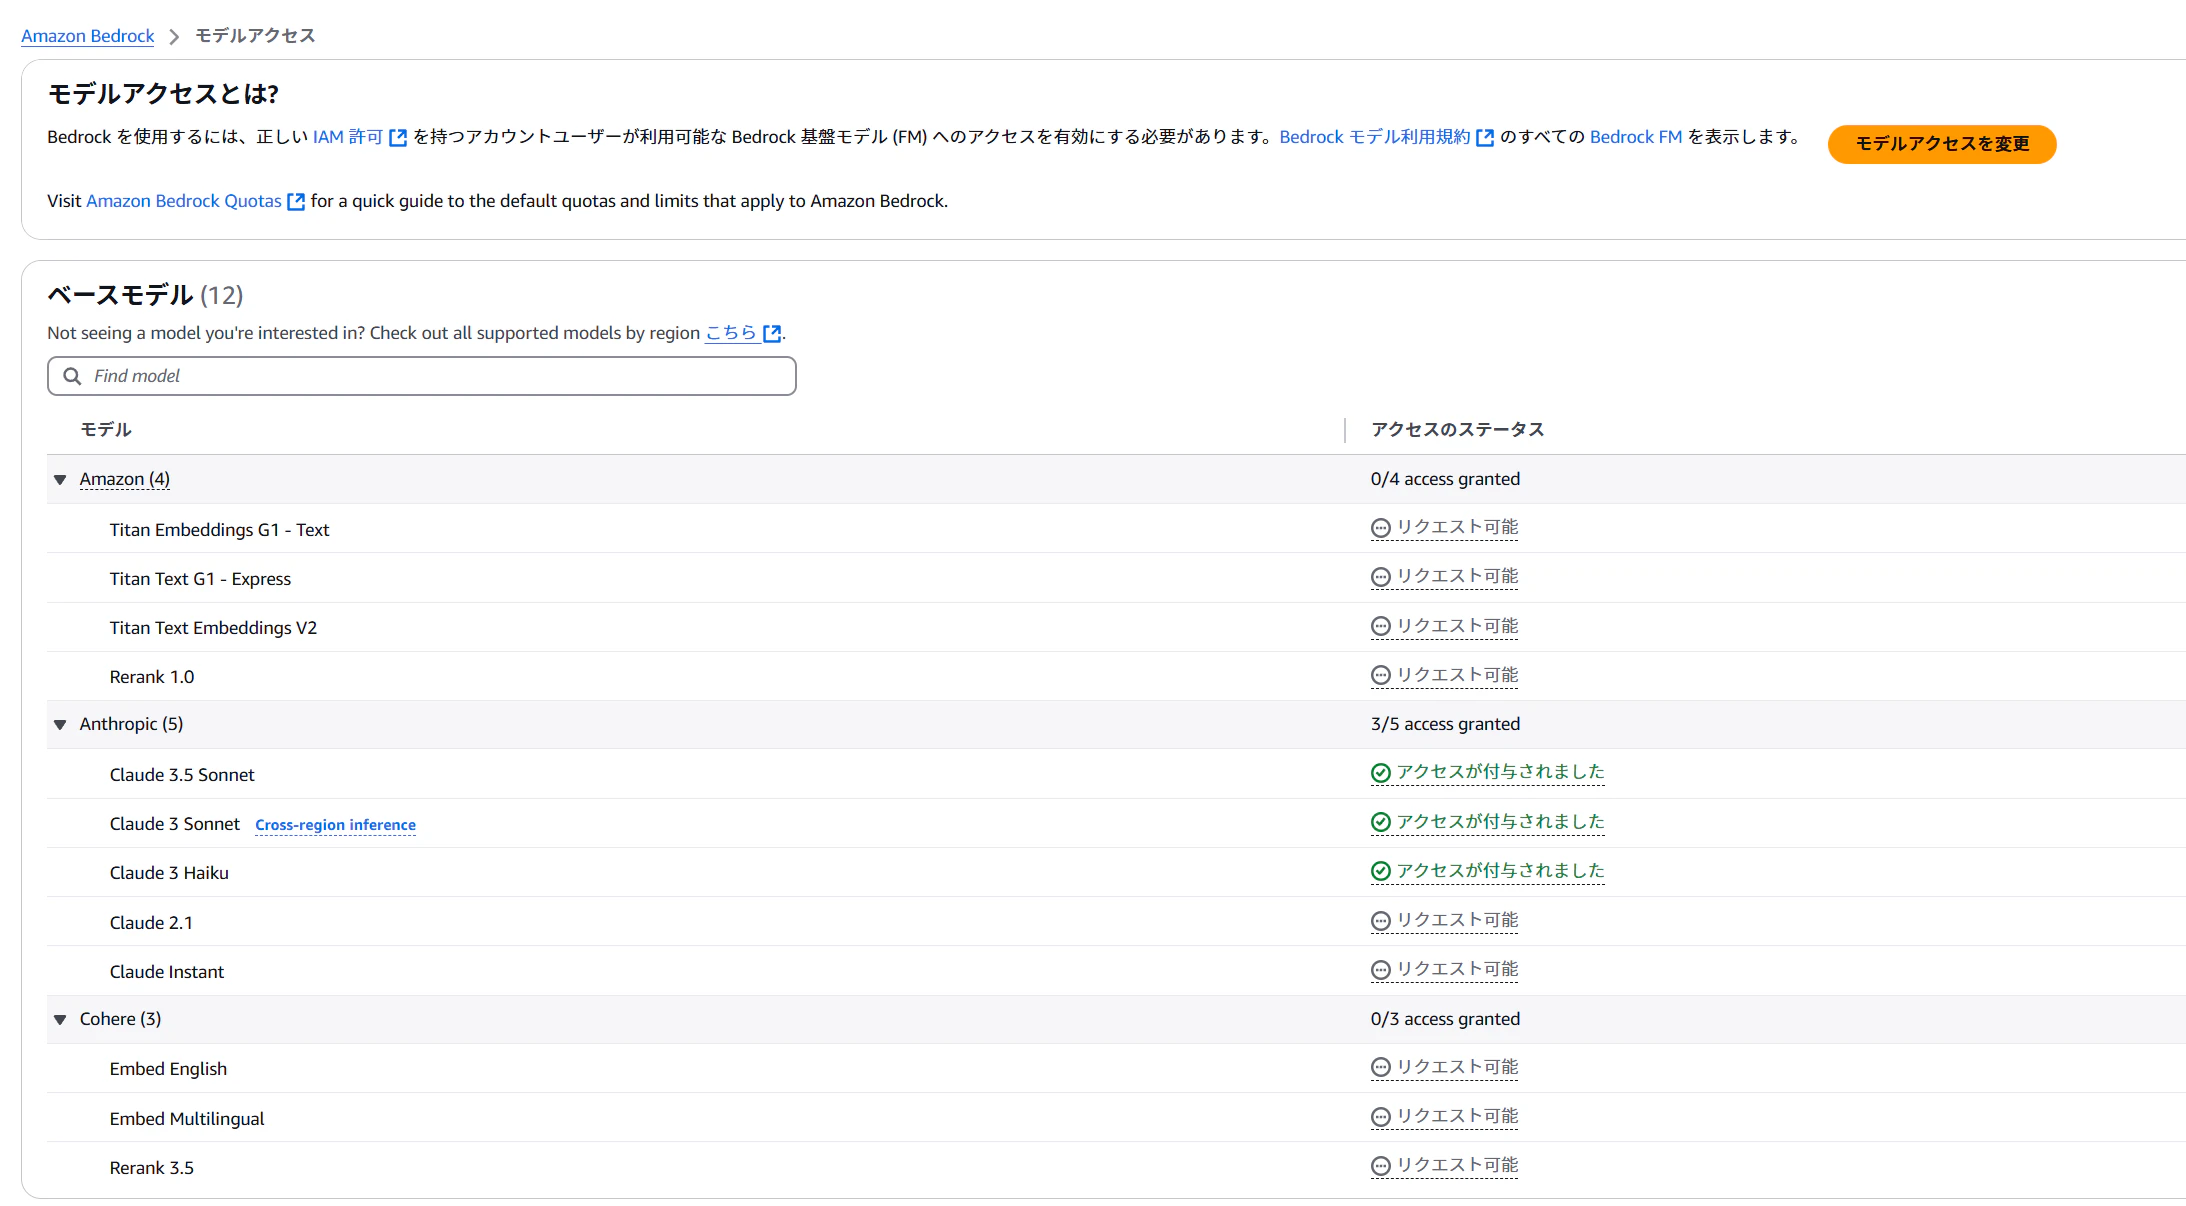Select the Titan Text G1 - Express model name
The image size is (2186, 1206).
pyautogui.click(x=200, y=579)
